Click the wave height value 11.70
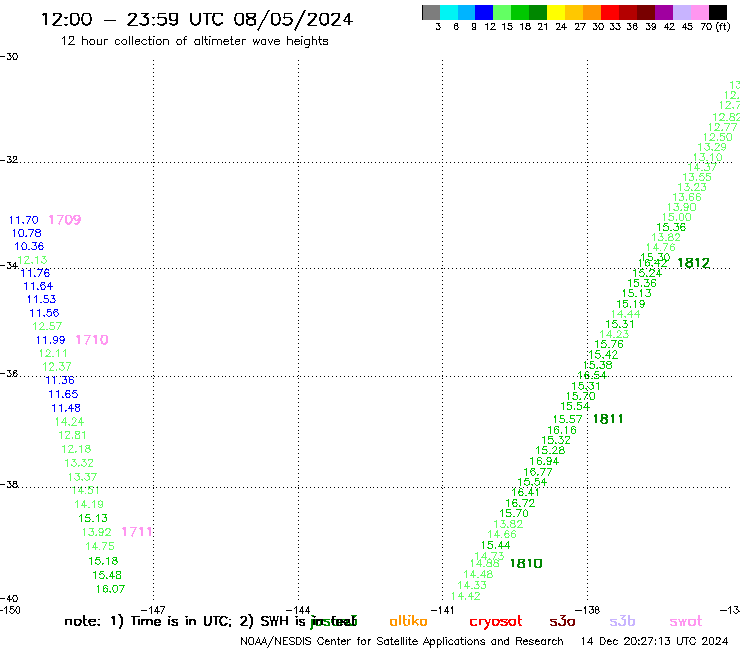This screenshot has width=740, height=650. (24, 220)
